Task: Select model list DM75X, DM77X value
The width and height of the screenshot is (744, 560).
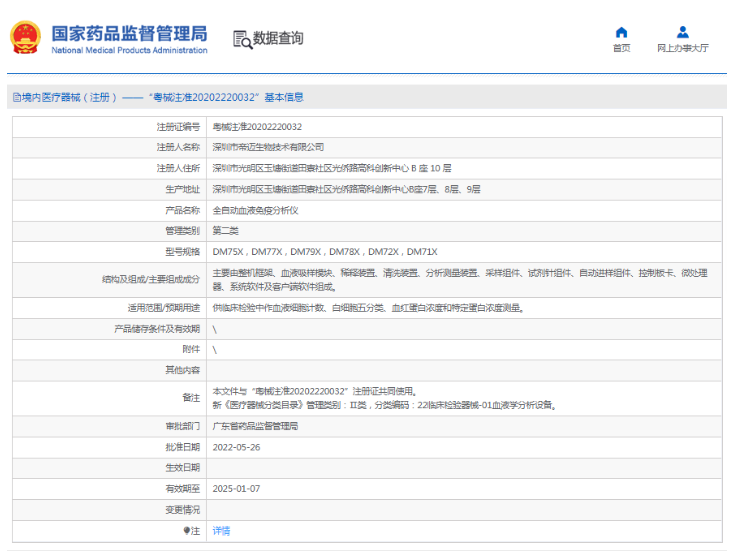Action: (x=325, y=252)
